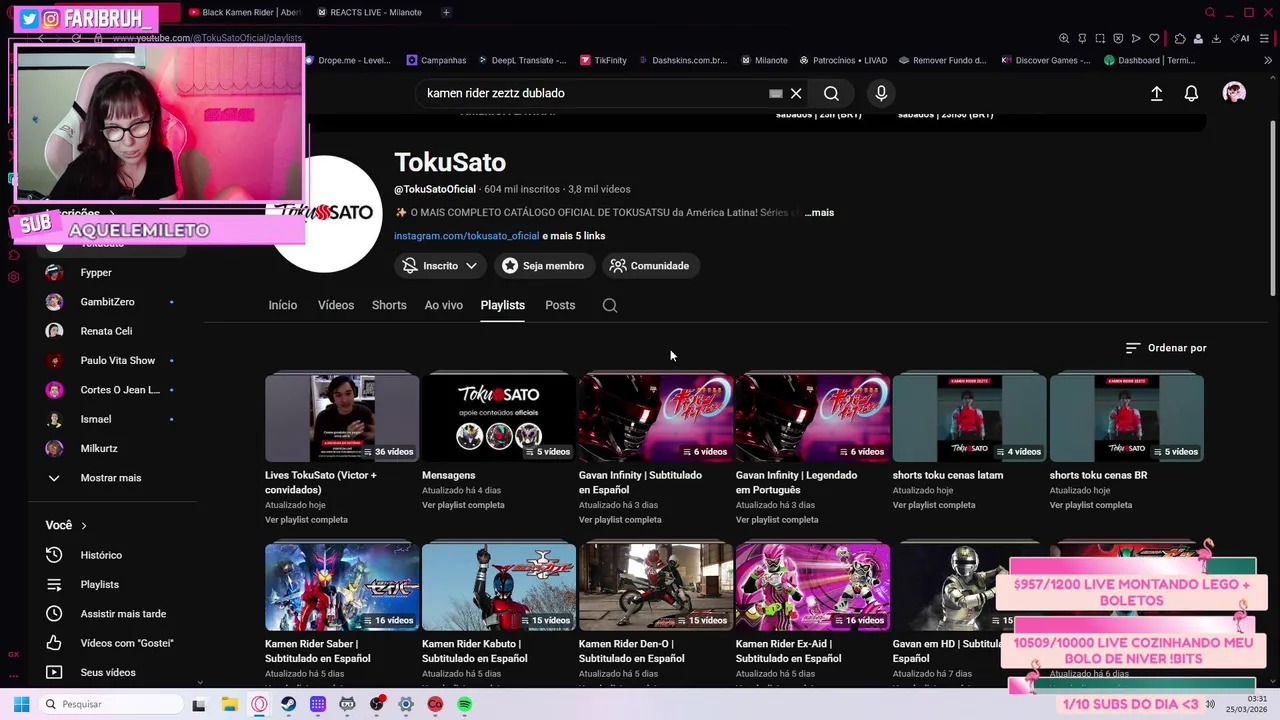Image resolution: width=1280 pixels, height=720 pixels.
Task: Switch to the Vídeos channel tab
Action: tap(336, 305)
